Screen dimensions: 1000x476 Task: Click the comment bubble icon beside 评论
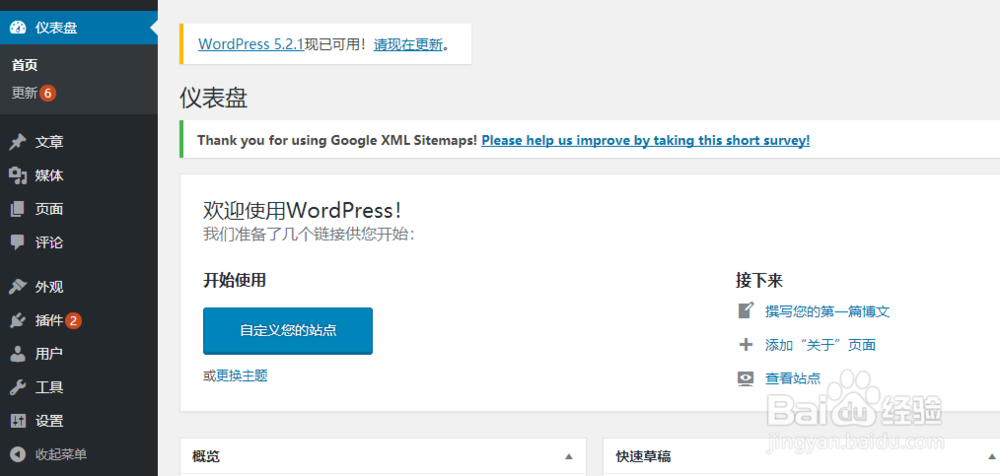(x=17, y=242)
